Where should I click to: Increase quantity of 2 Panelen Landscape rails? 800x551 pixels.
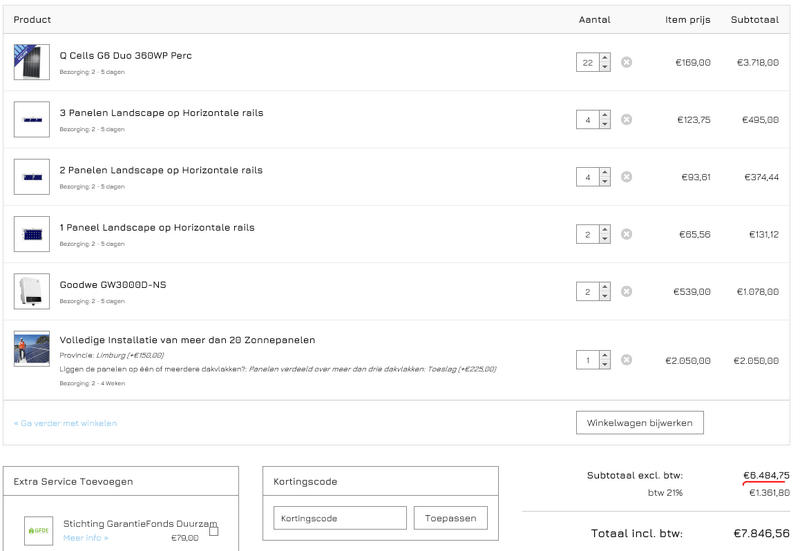605,172
